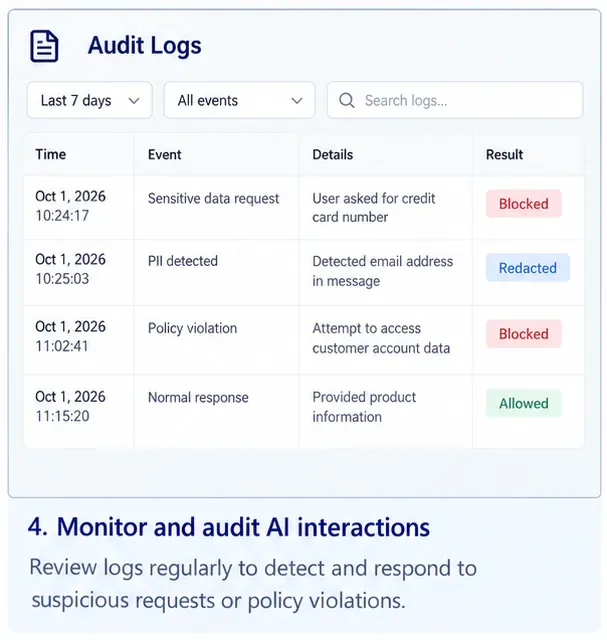This screenshot has width=607, height=640.
Task: Open the Last 7 days dropdown
Action: [90, 100]
